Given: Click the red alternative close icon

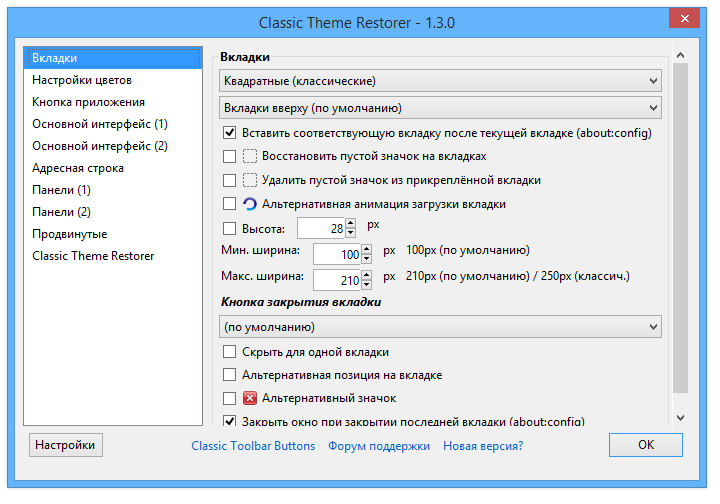Looking at the screenshot, I should (249, 398).
